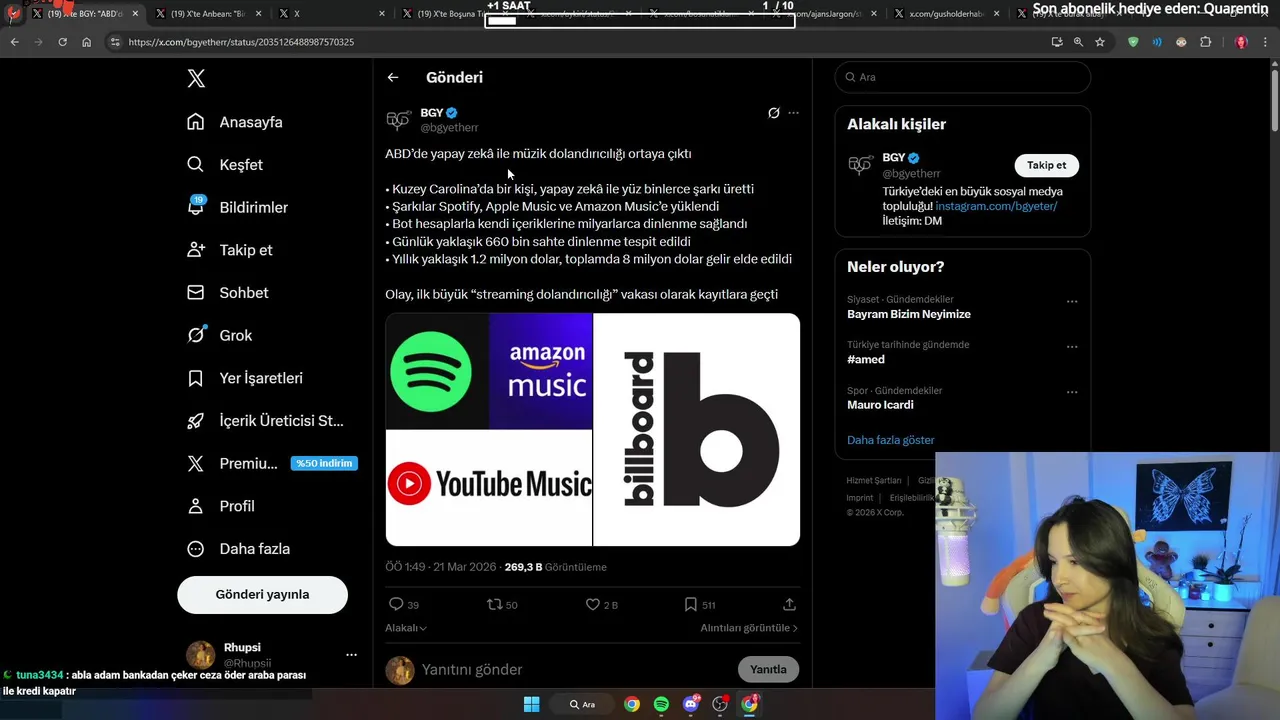Image resolution: width=1280 pixels, height=720 pixels.
Task: Bookmark this page with star icon
Action: point(1100,42)
